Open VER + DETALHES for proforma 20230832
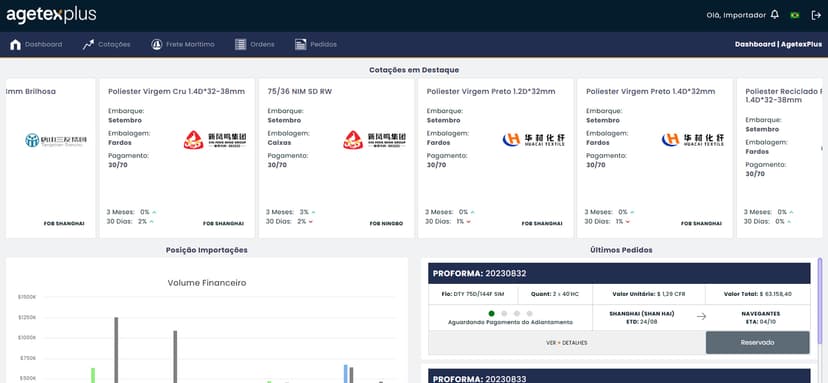The width and height of the screenshot is (828, 383). tap(567, 343)
